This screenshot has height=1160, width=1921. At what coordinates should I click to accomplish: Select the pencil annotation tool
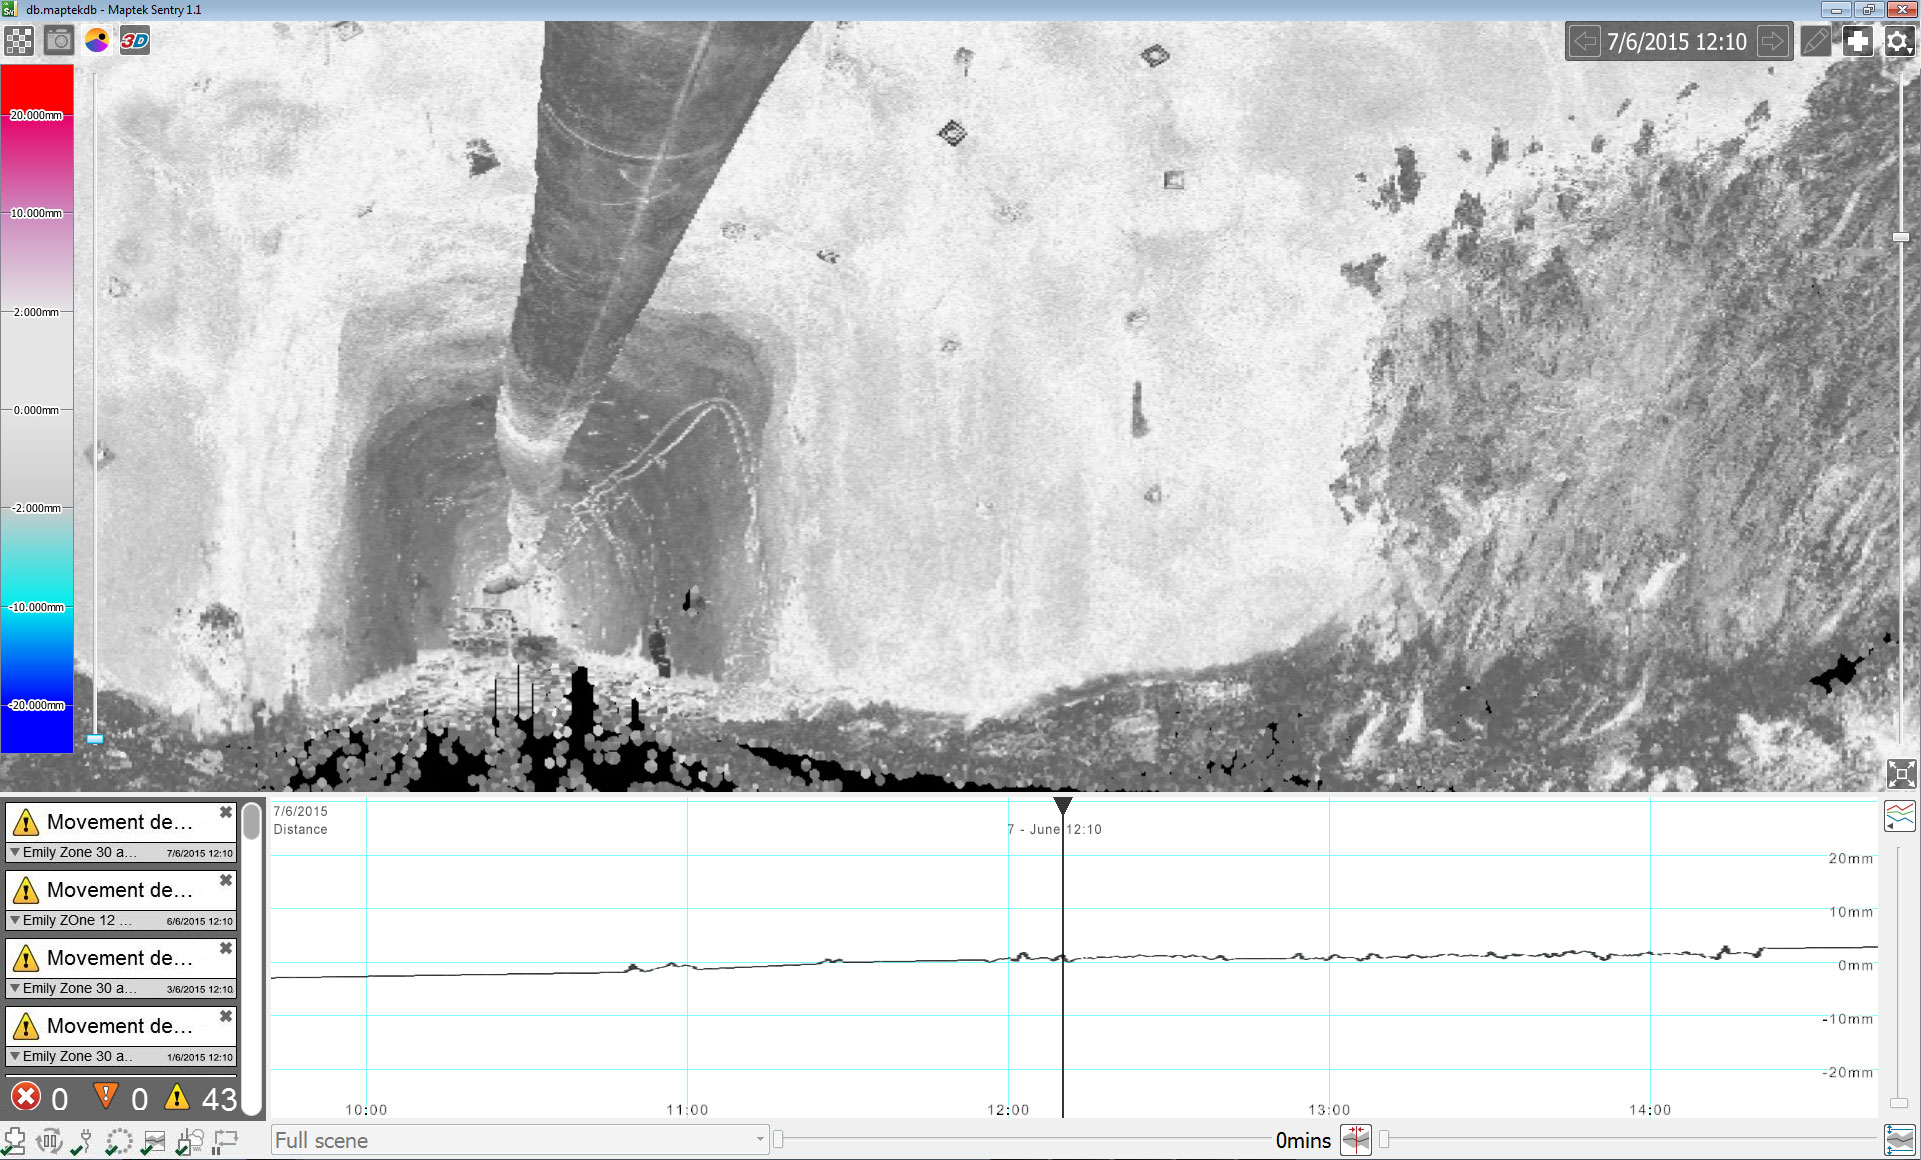(x=1815, y=41)
